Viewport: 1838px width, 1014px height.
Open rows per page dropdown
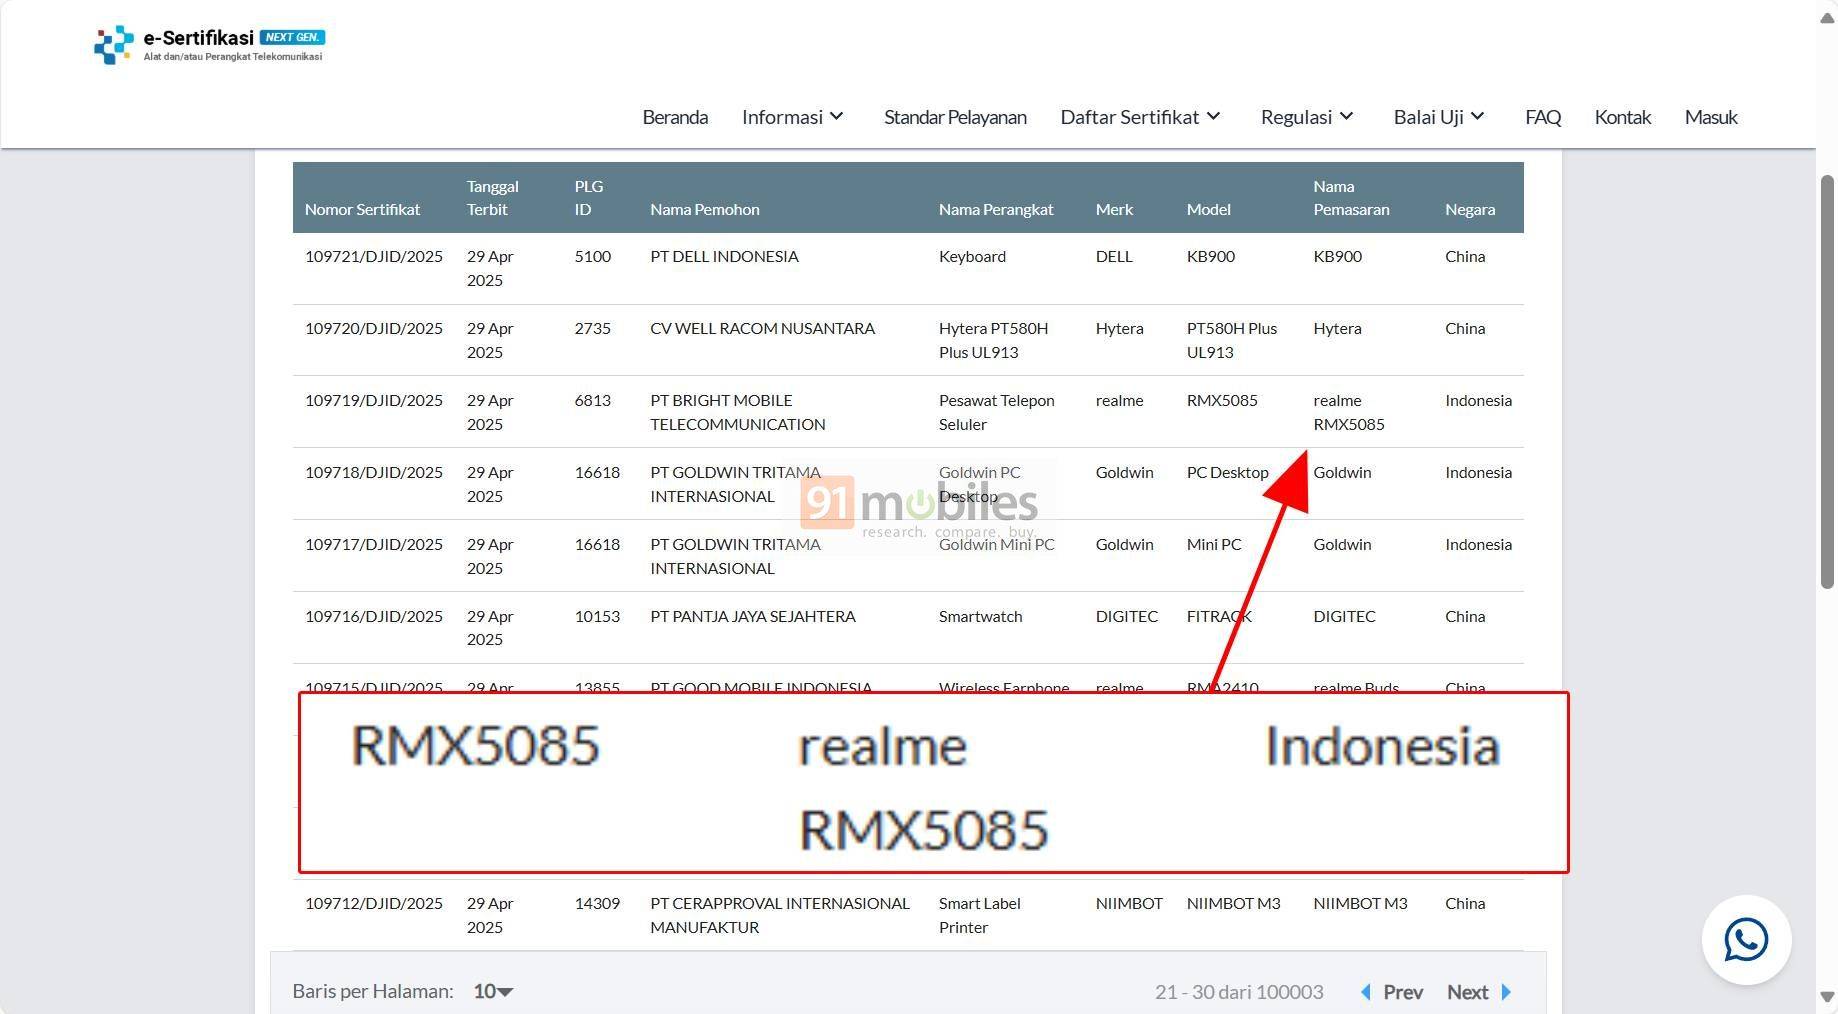click(493, 991)
